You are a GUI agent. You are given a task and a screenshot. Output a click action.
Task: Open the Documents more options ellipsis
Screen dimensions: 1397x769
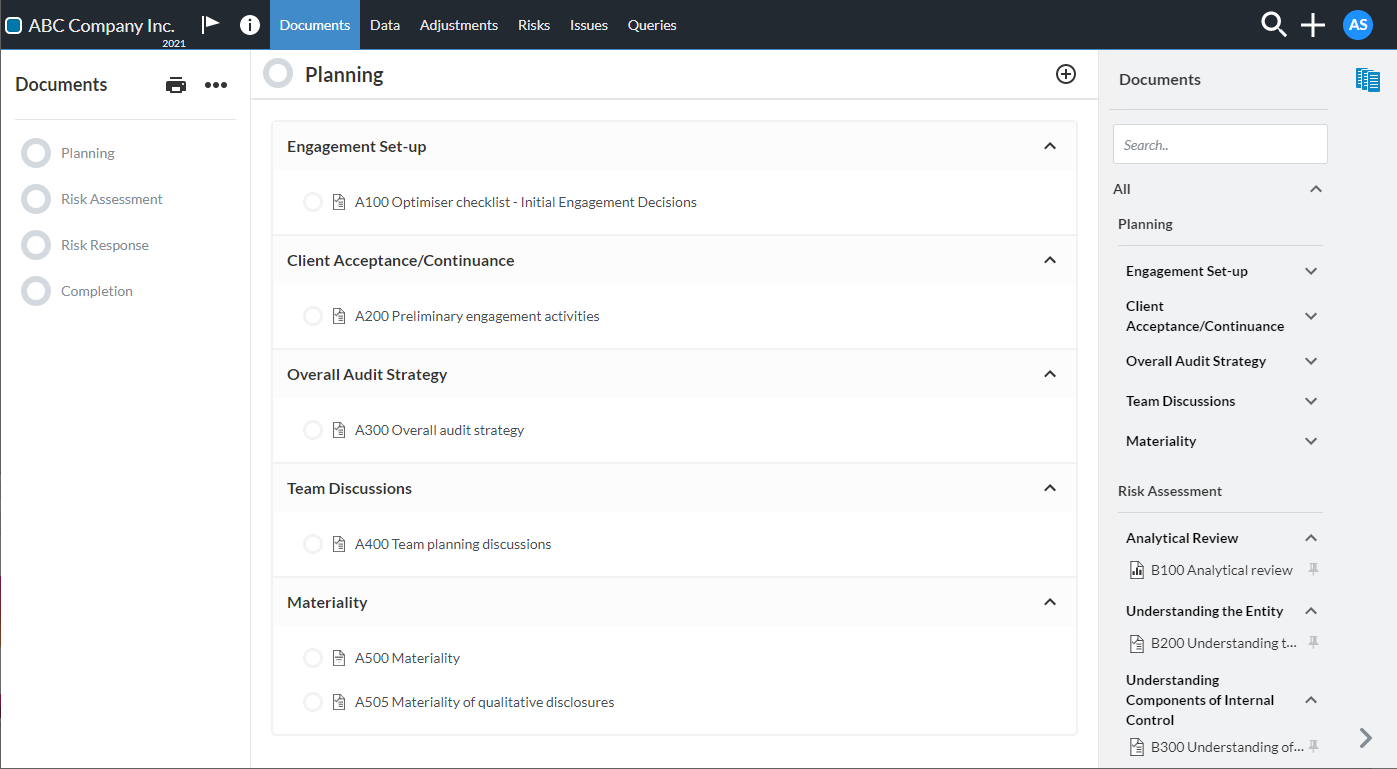point(216,85)
